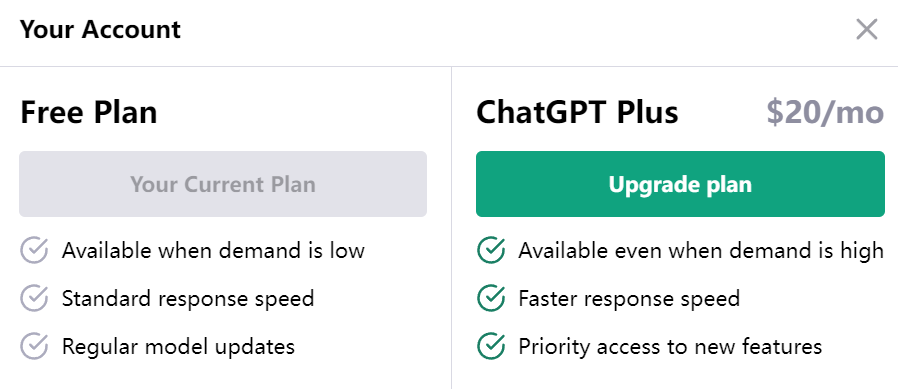Viewport: 898px width, 389px height.
Task: Click the Regular model updates text
Action: coord(178,347)
